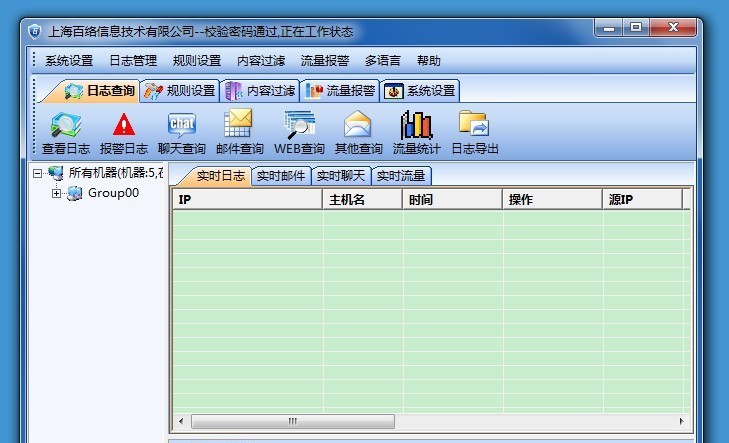Open the 规则设置 menu
729x443 pixels.
click(197, 61)
